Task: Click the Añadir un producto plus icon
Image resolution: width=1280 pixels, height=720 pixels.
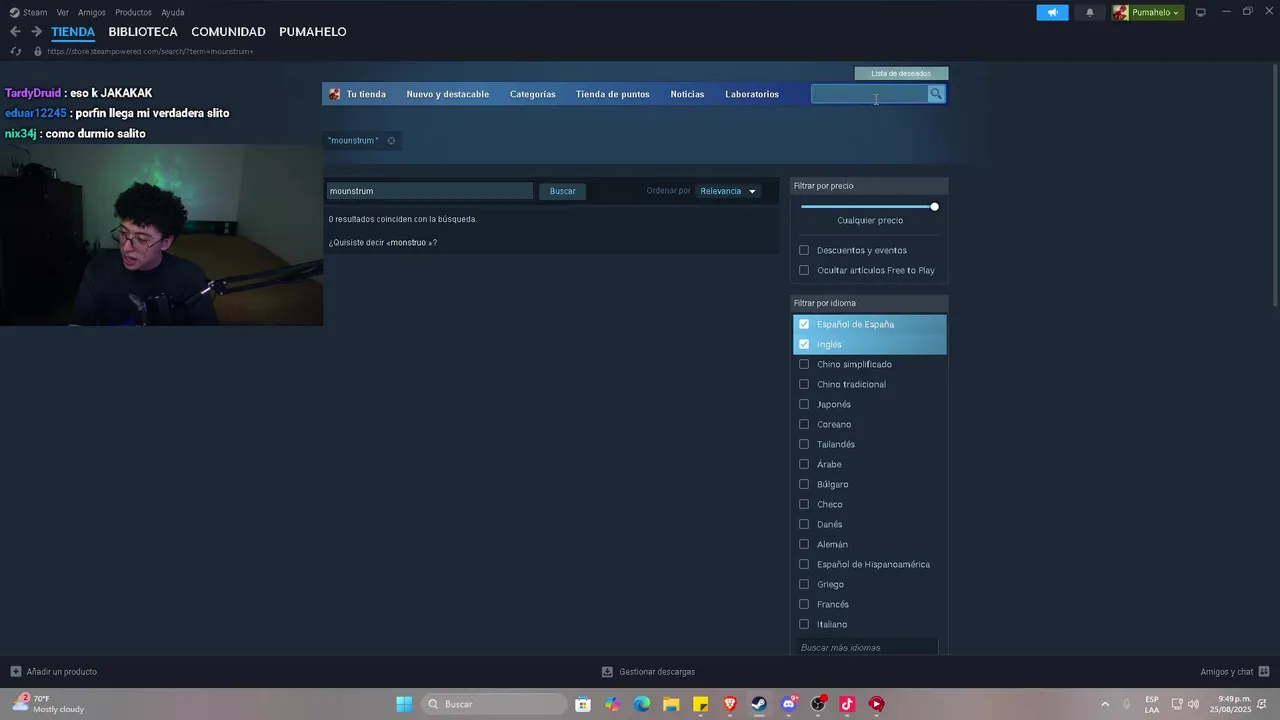Action: (x=15, y=672)
